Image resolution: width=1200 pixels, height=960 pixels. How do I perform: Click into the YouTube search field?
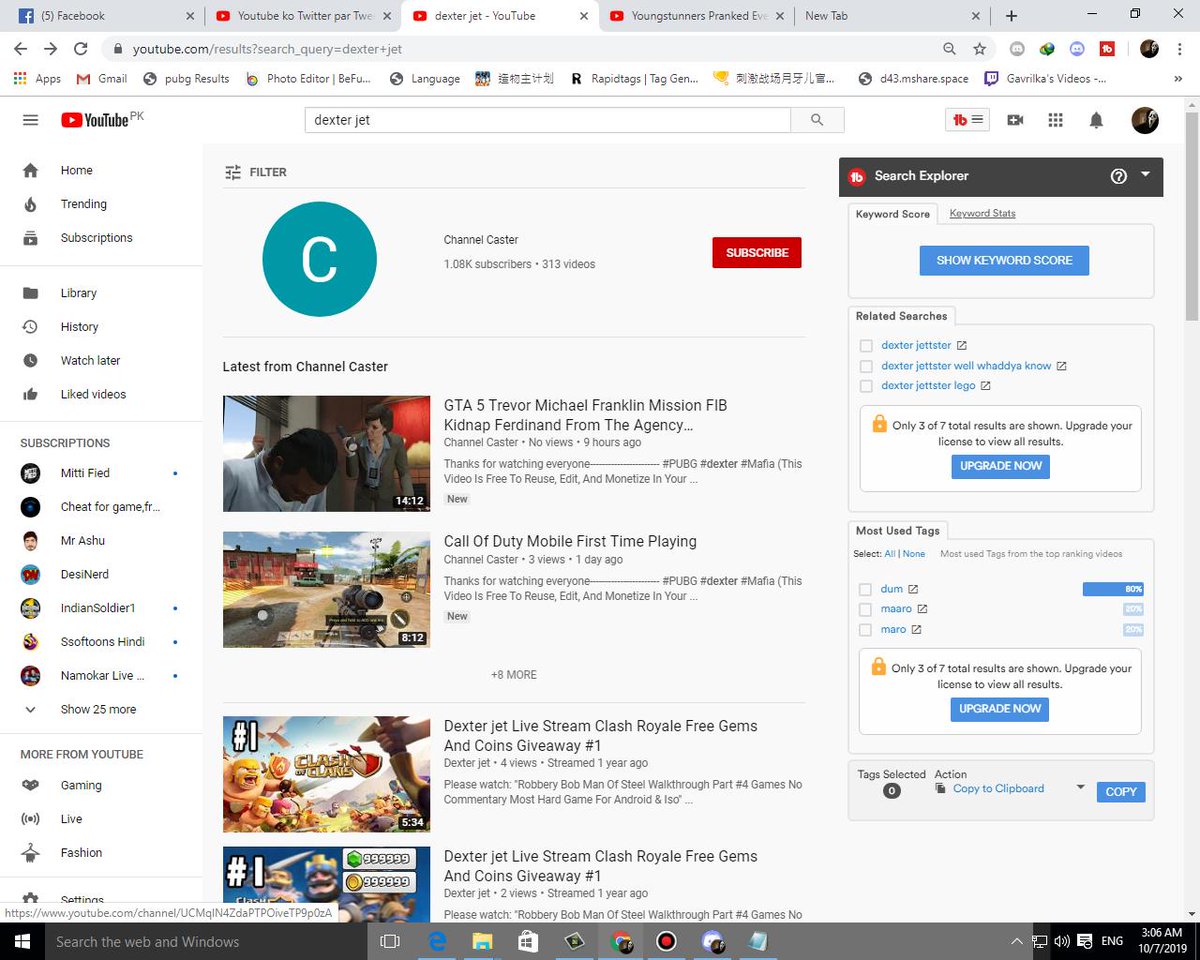[x=547, y=120]
